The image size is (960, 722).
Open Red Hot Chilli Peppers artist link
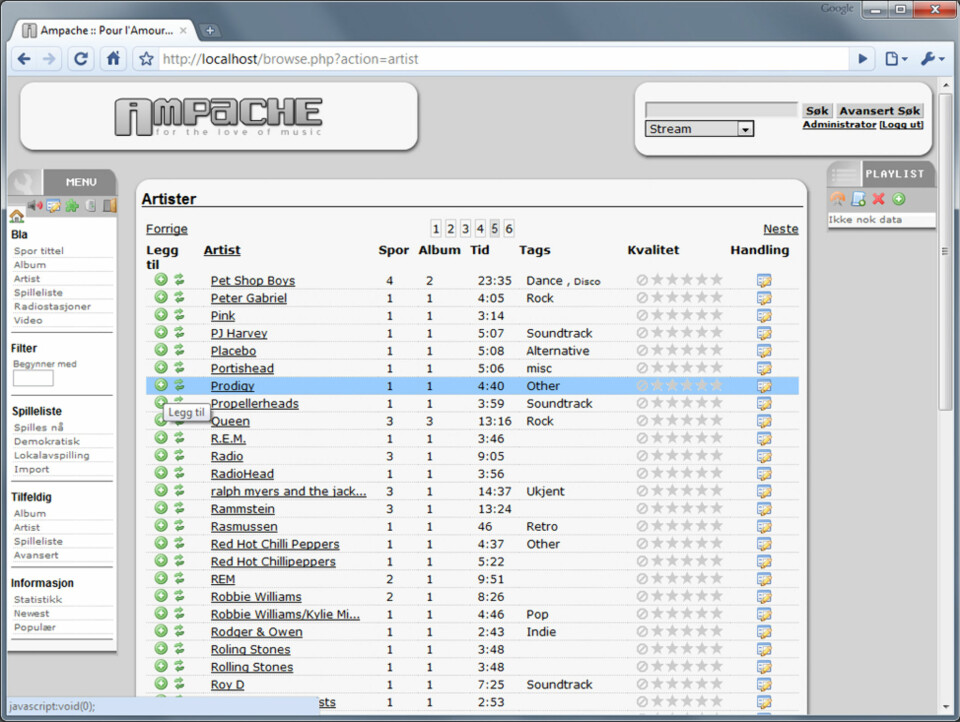pos(275,544)
